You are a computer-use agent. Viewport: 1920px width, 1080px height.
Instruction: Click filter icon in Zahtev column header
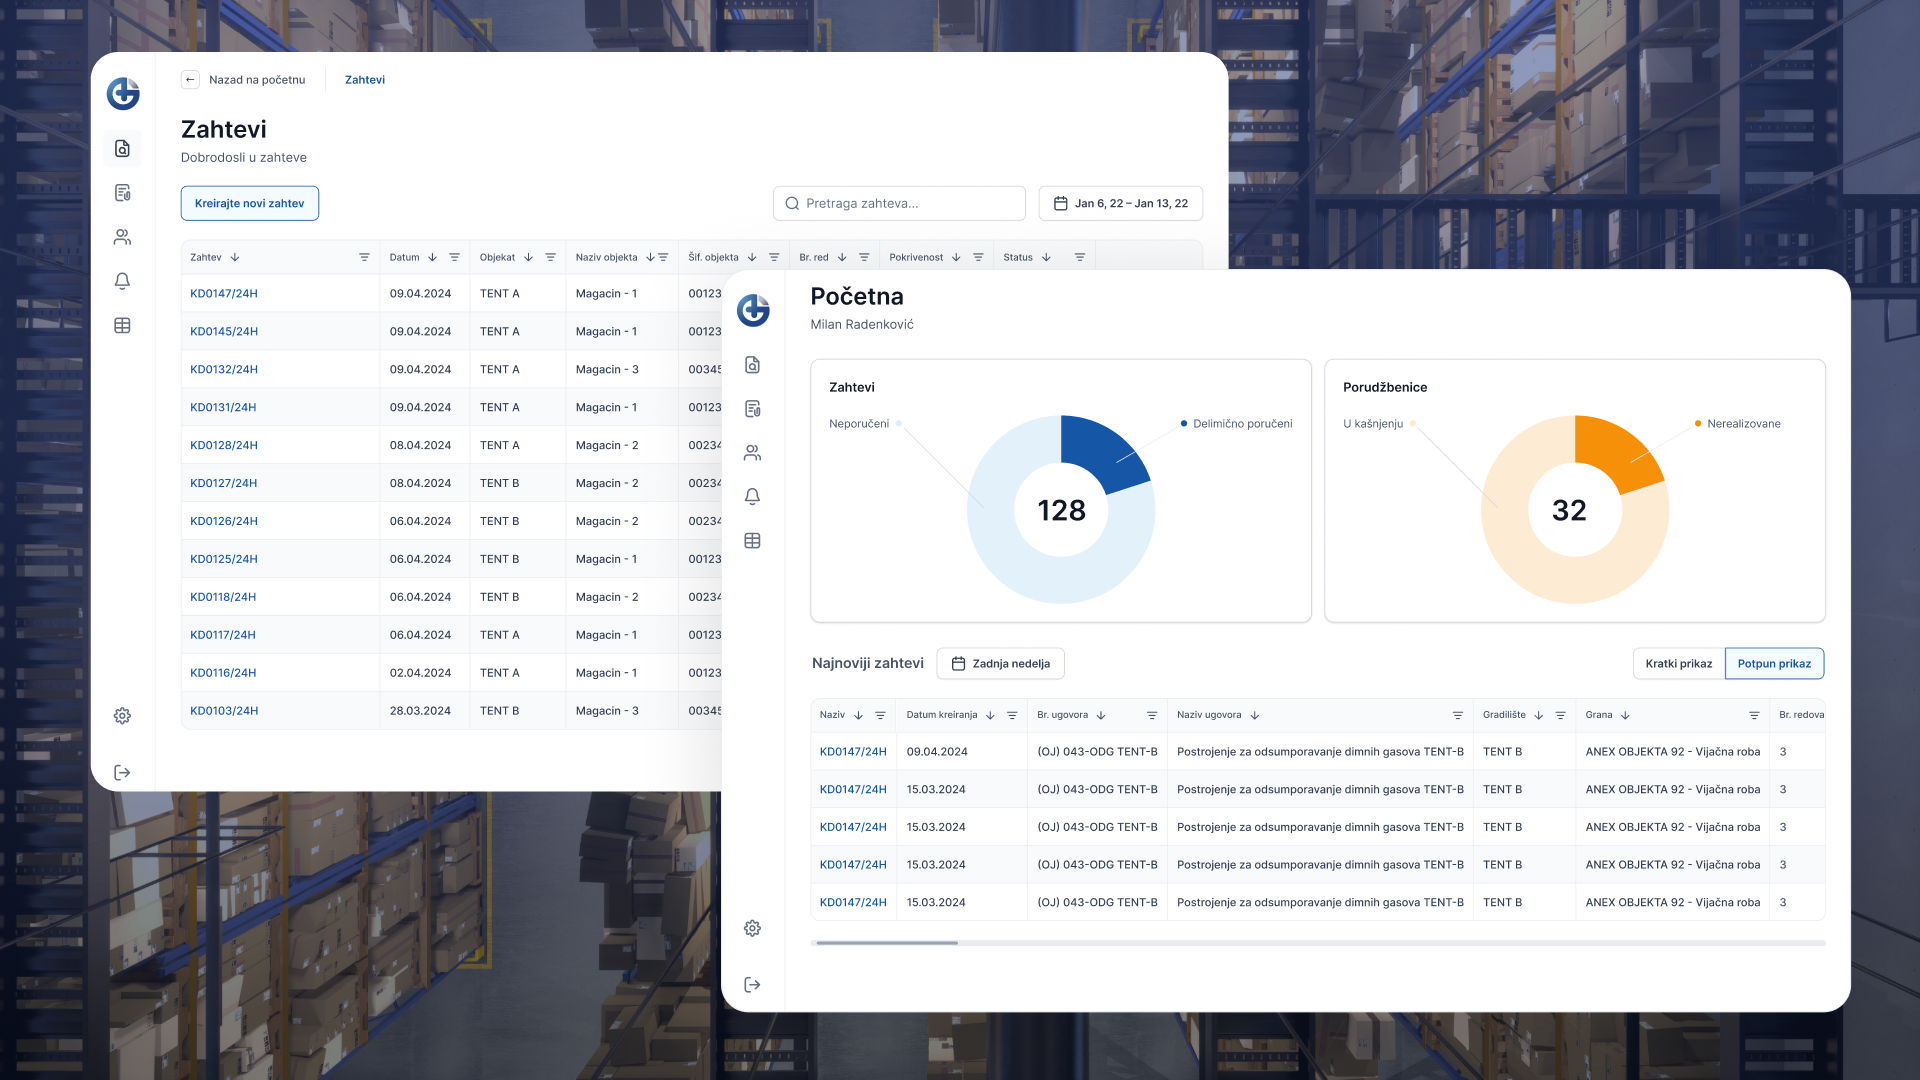click(364, 257)
